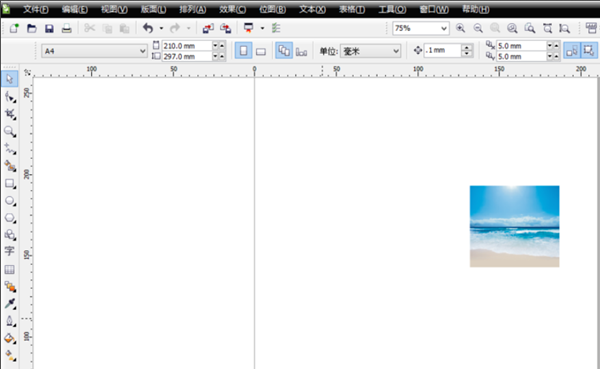Open the 位图(B) menu

[x=272, y=9]
